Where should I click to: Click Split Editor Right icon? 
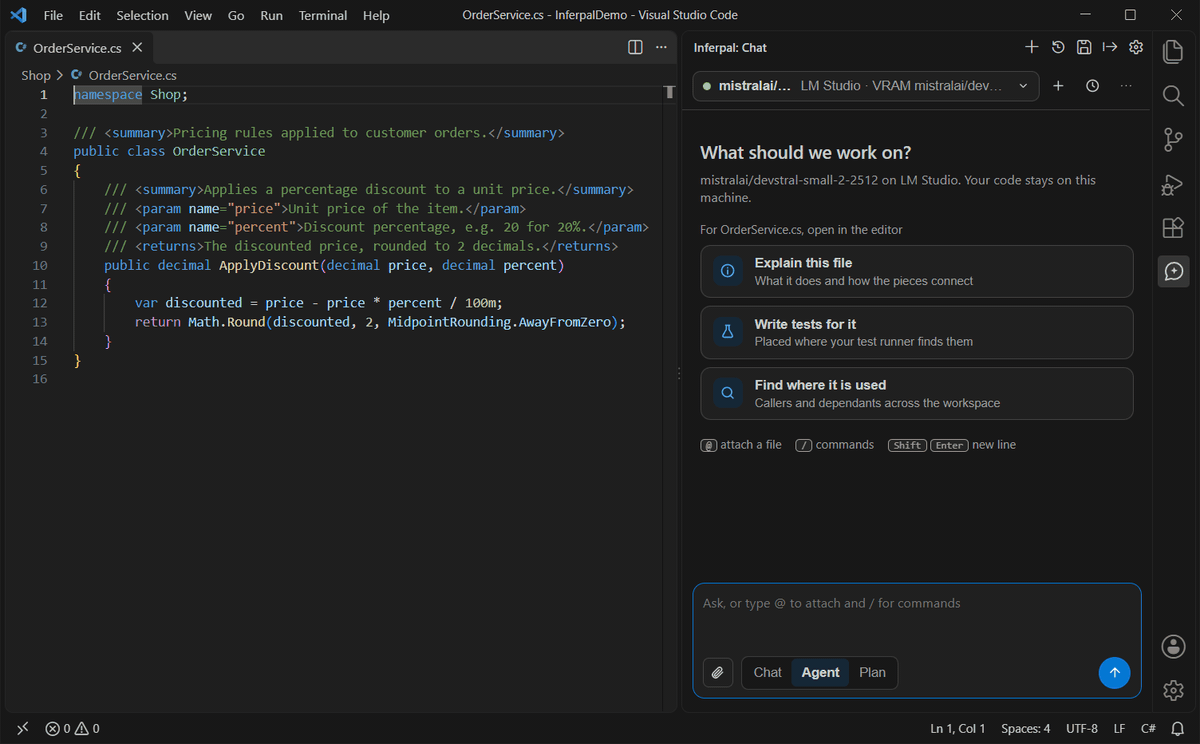(x=635, y=47)
